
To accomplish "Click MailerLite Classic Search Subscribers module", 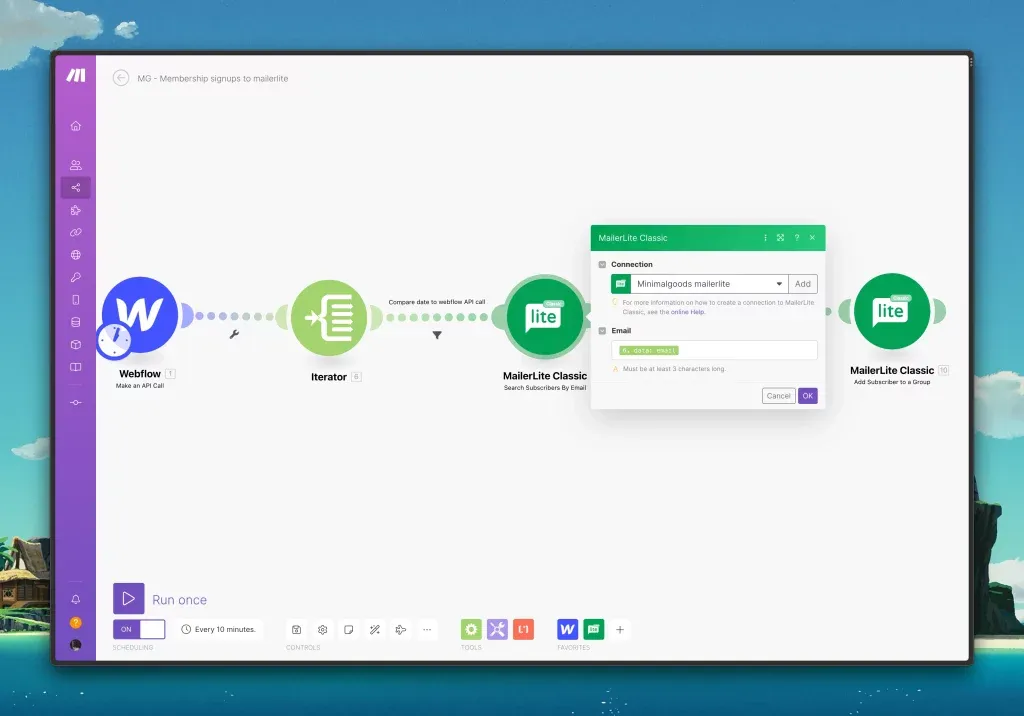I will pos(545,317).
